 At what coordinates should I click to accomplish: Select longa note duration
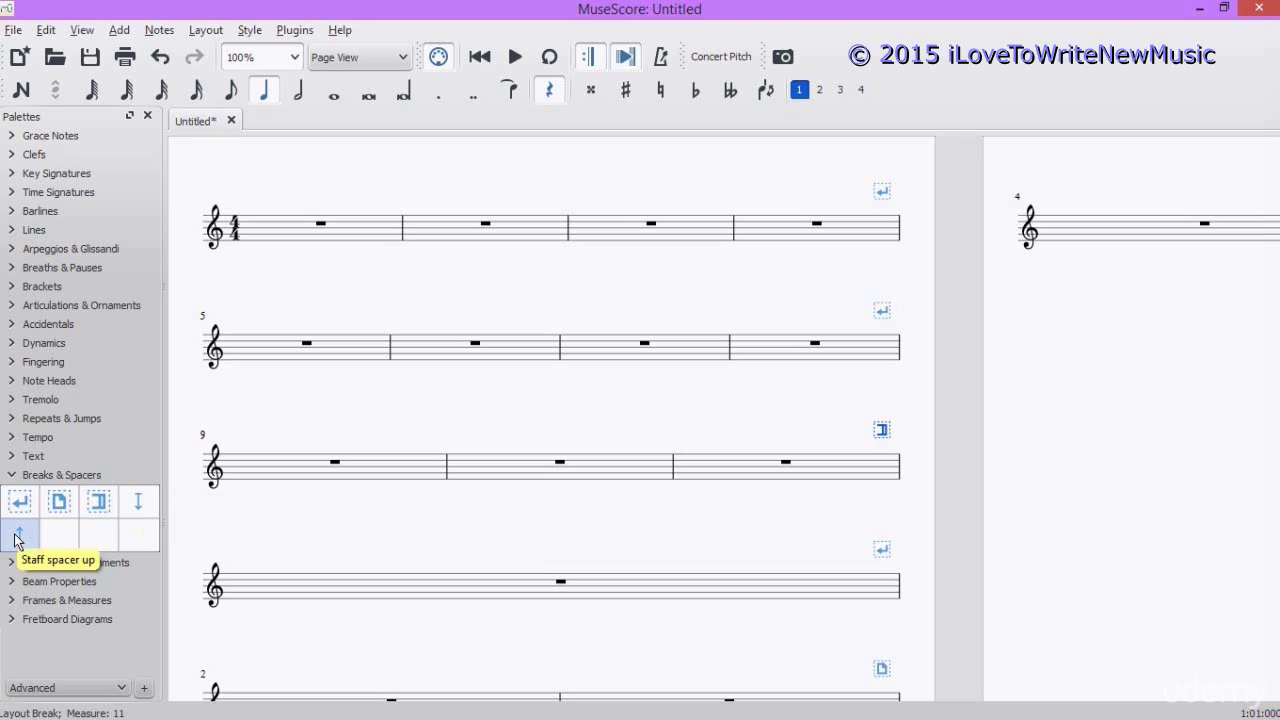click(404, 91)
